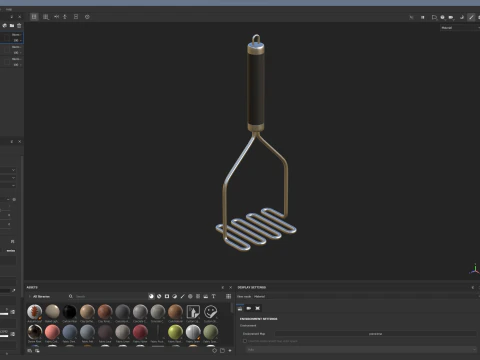Image resolution: width=480 pixels, height=360 pixels.
Task: Filter assets by the half-shaded filters icon
Action: click(175, 296)
